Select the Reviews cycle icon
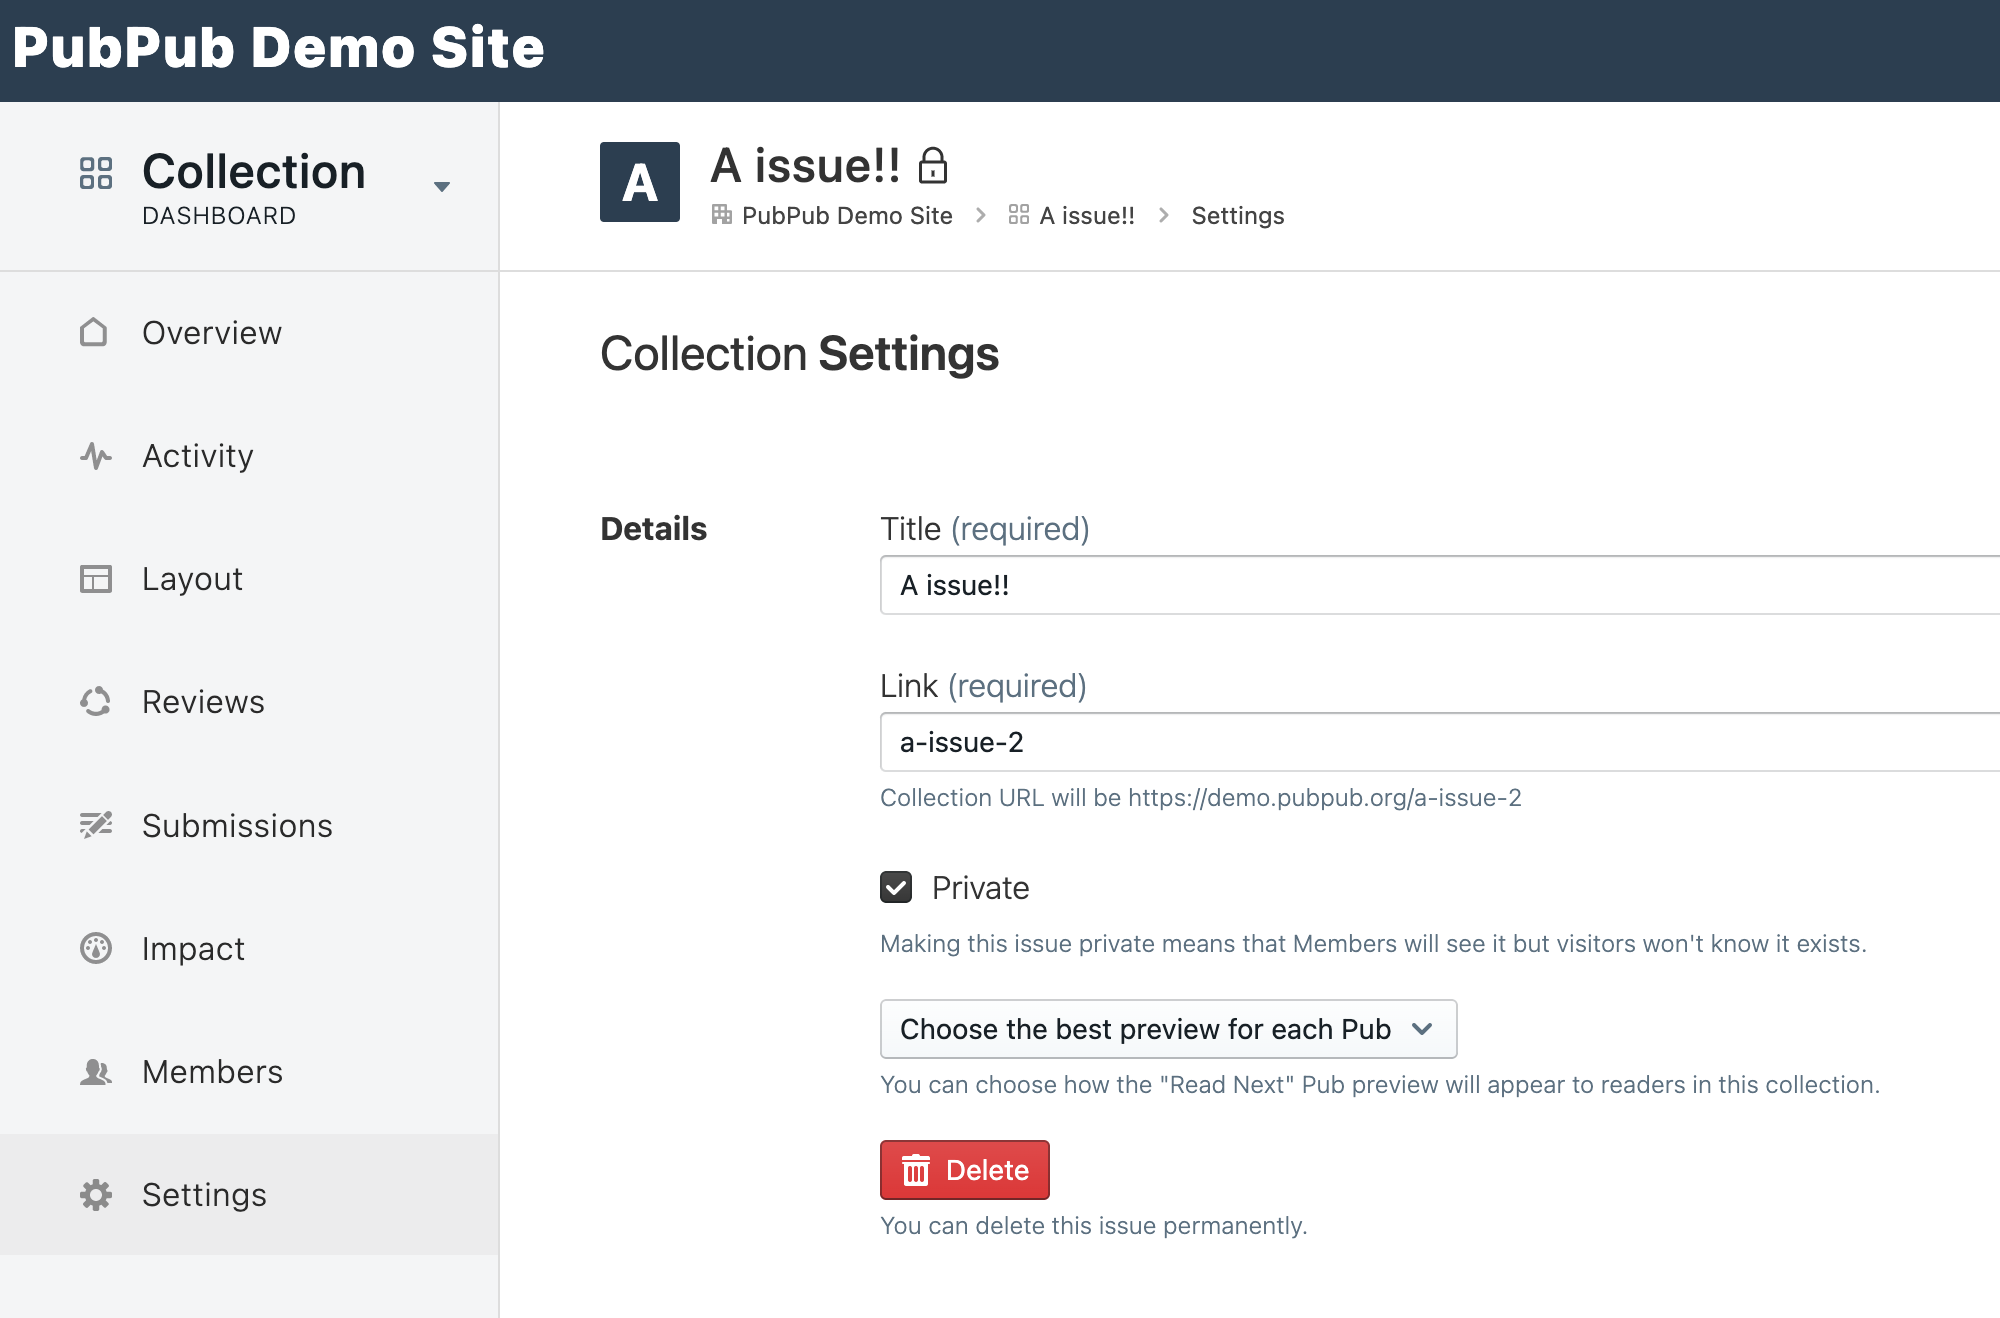 (x=95, y=702)
